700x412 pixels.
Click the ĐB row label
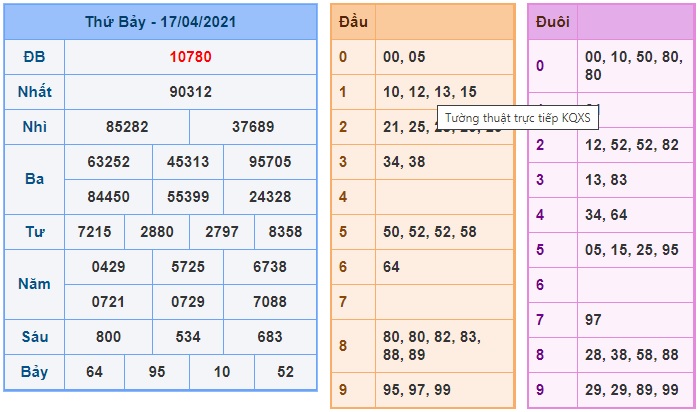point(34,57)
